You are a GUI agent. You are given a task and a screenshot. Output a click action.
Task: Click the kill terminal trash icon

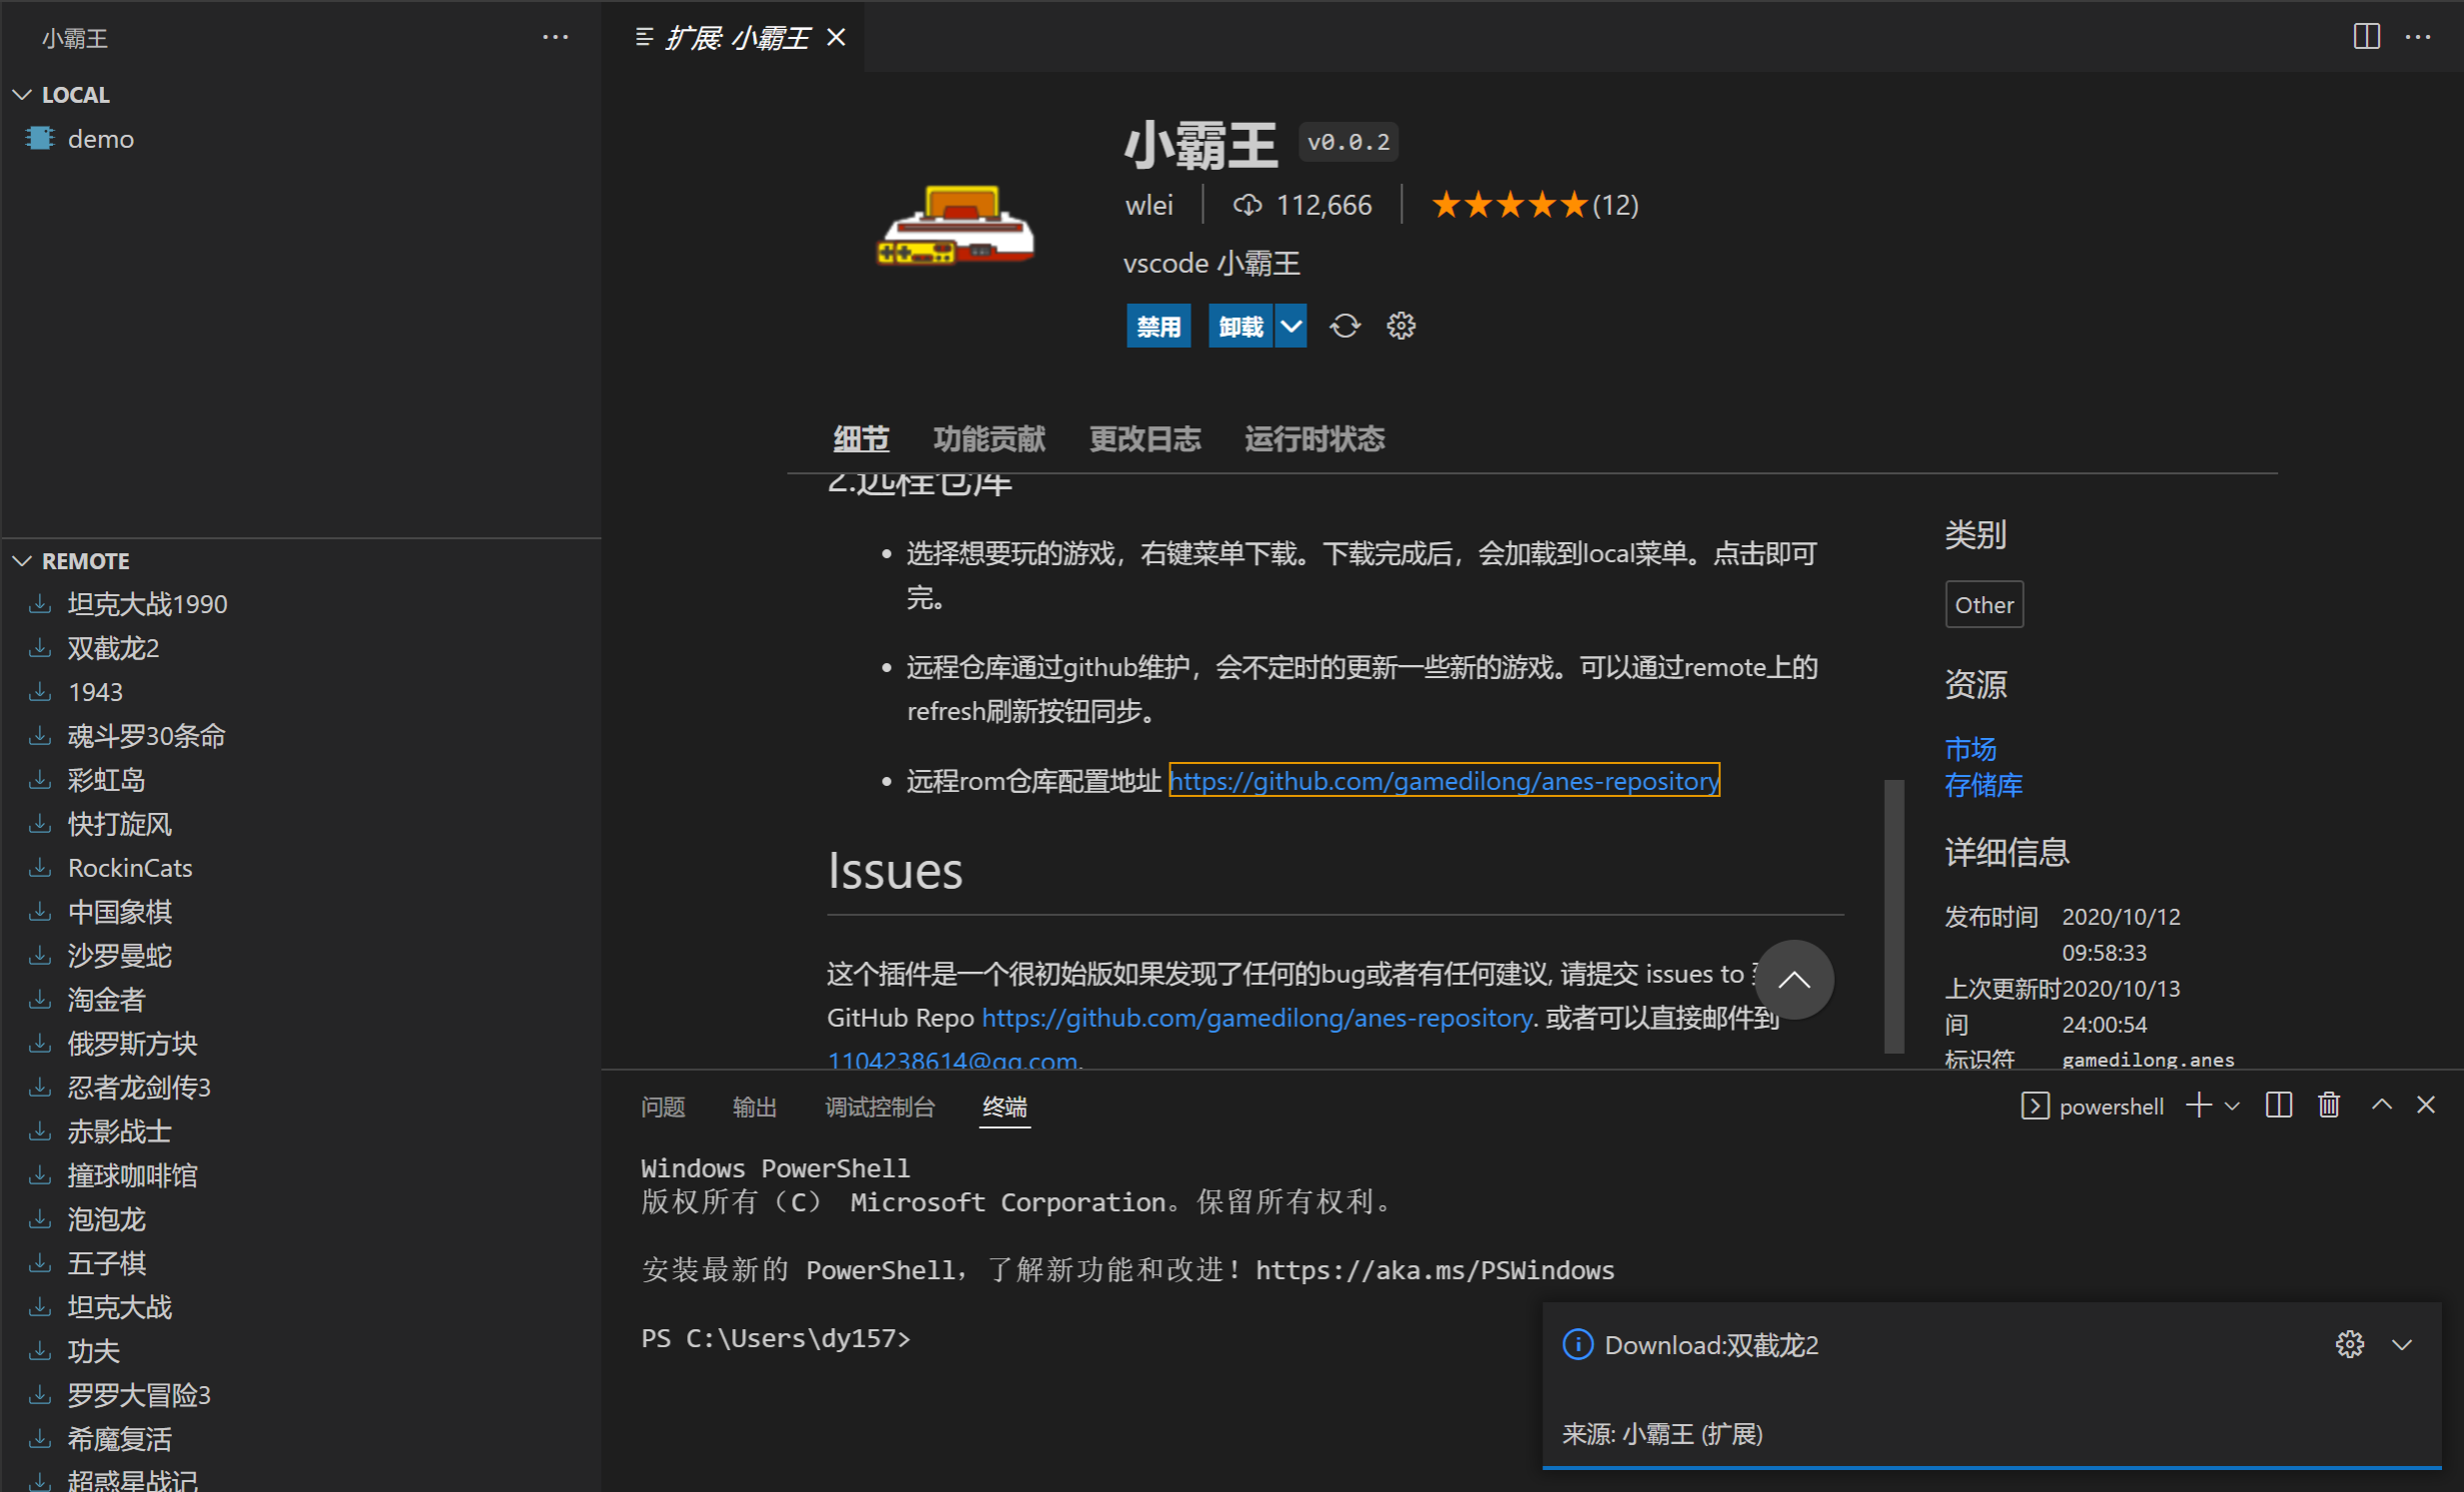[2328, 1105]
